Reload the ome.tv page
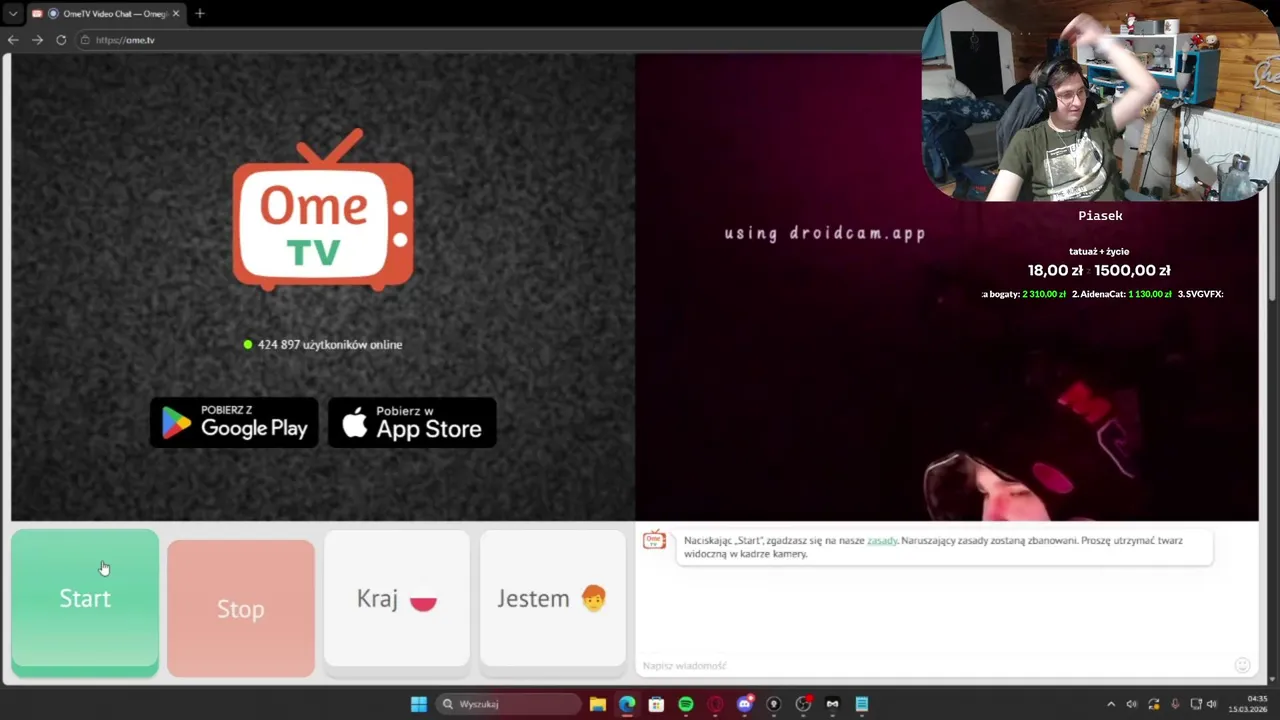The height and width of the screenshot is (720, 1280). (61, 40)
